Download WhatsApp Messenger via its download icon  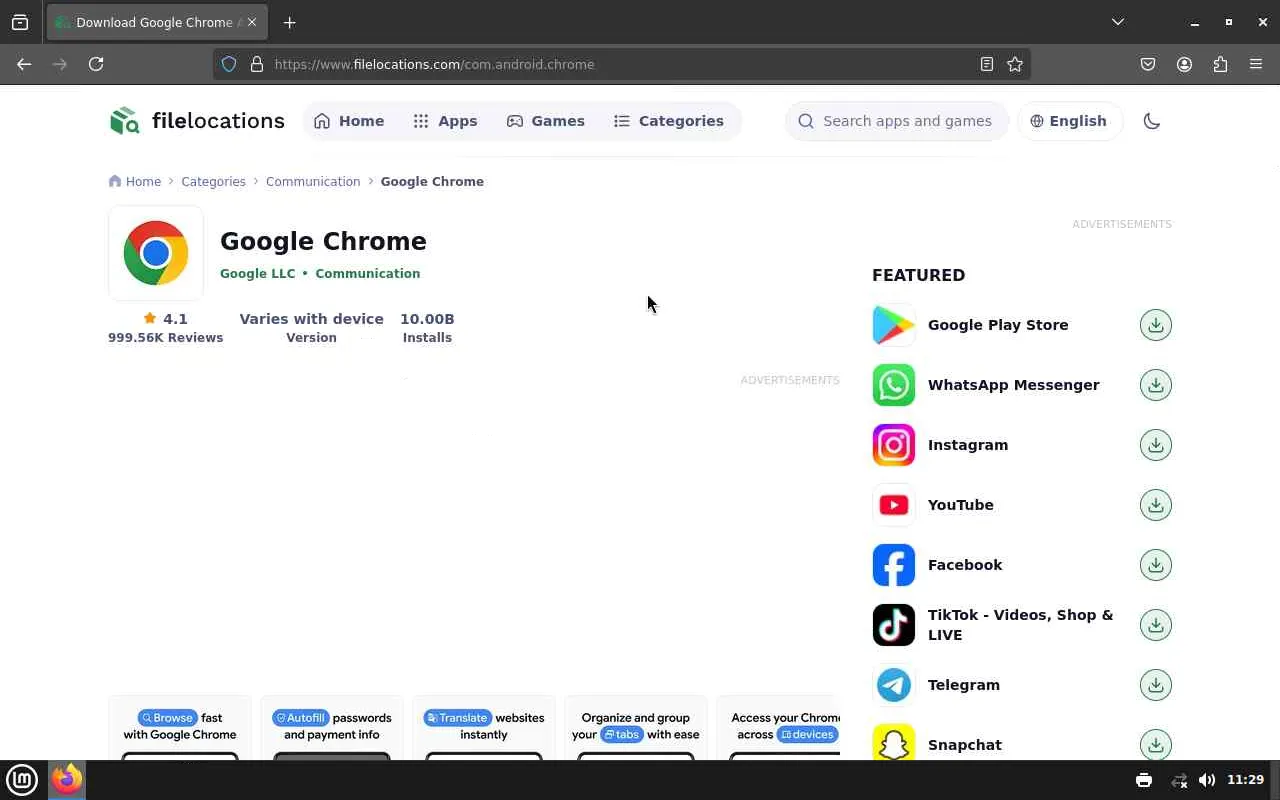coord(1156,385)
